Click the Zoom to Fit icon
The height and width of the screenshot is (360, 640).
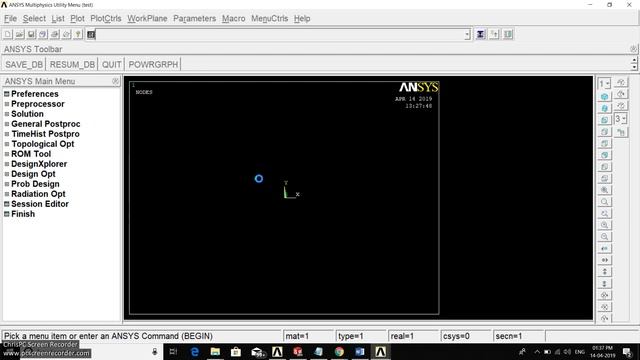pos(604,190)
